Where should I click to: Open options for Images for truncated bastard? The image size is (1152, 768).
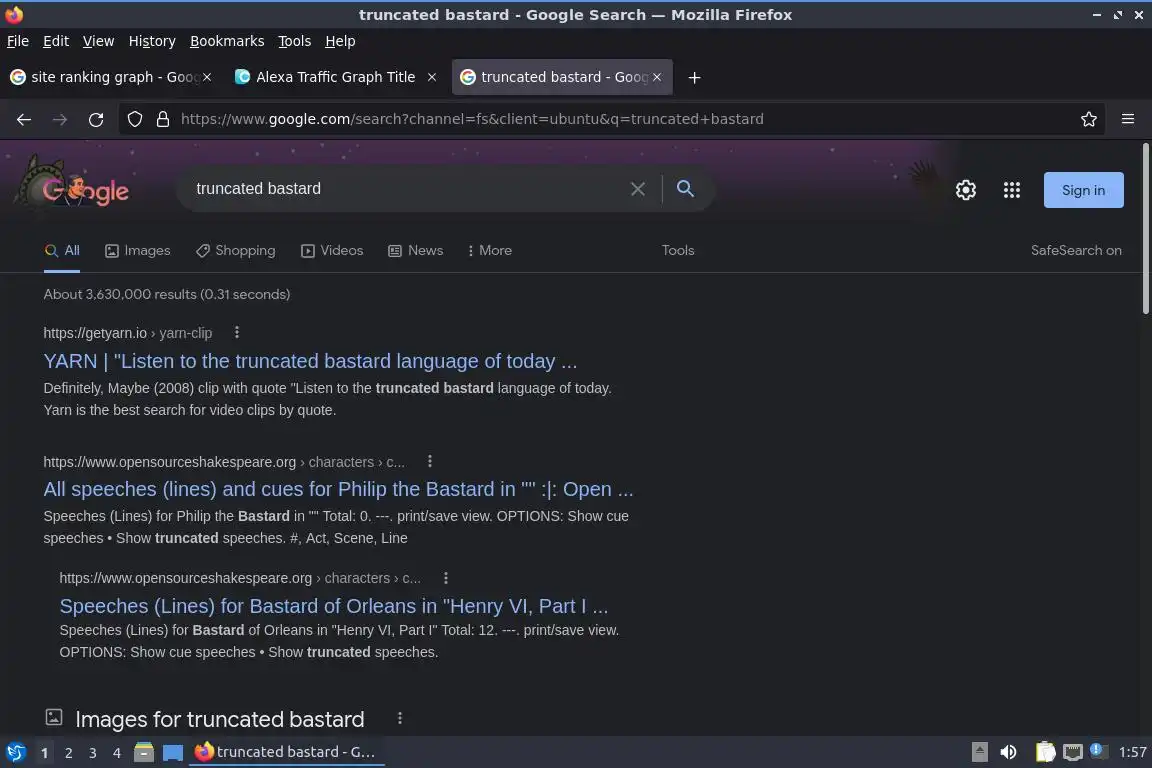tap(400, 718)
